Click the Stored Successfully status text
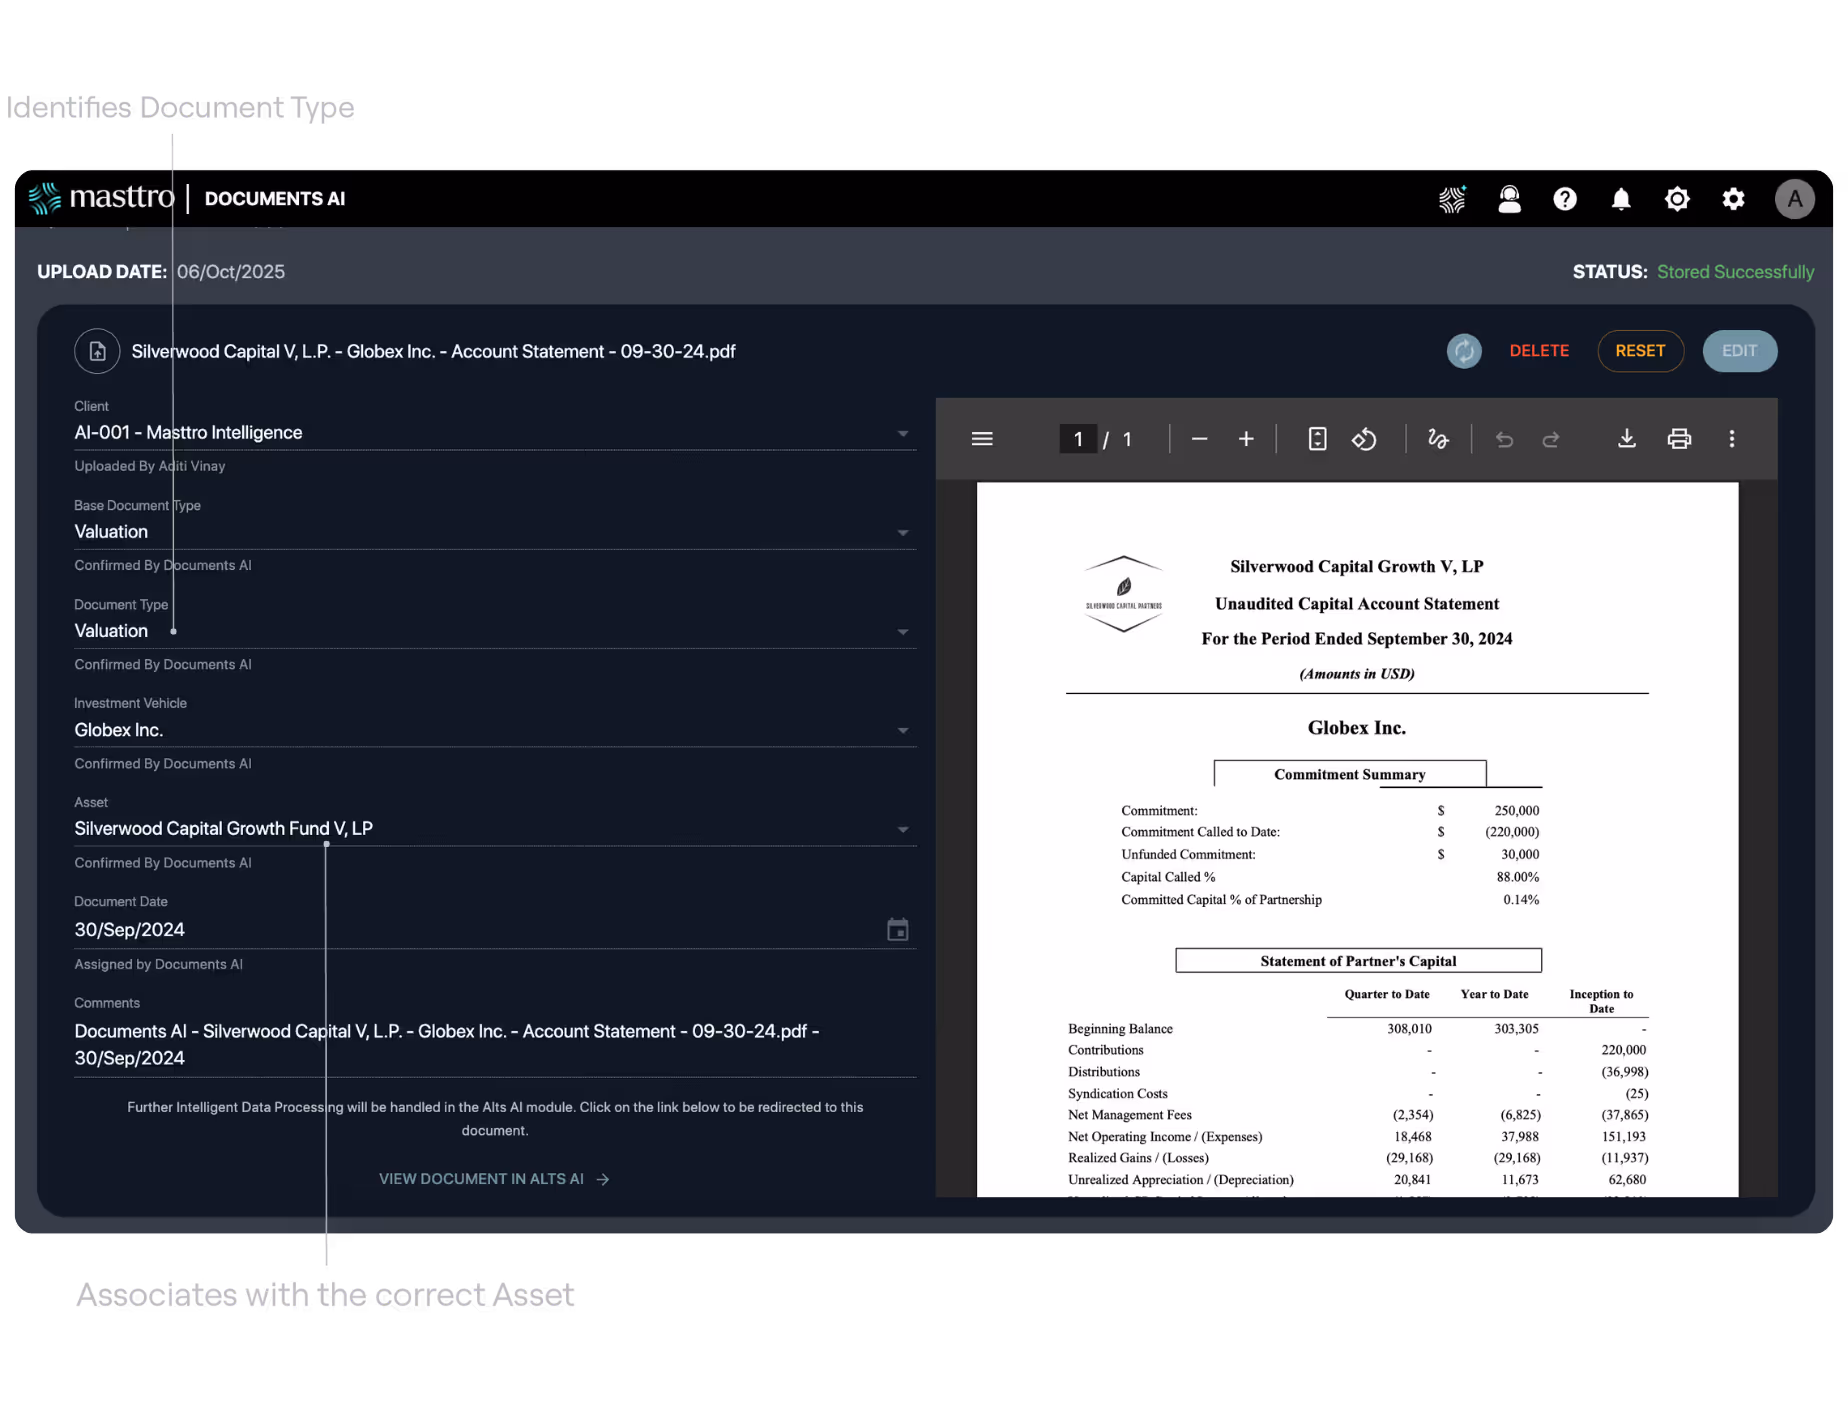 1735,272
